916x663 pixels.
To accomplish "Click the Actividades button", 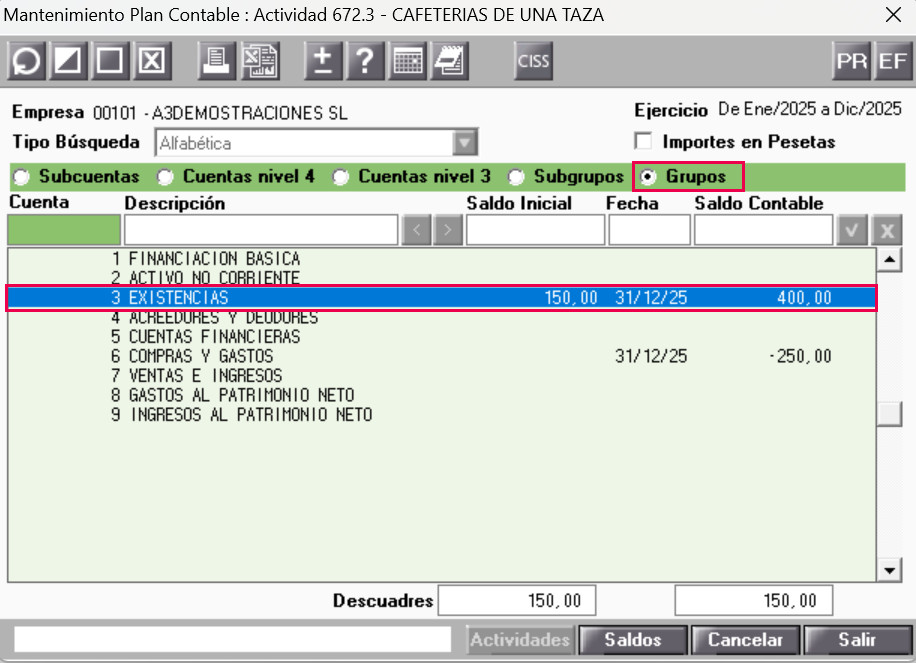I will coord(520,640).
